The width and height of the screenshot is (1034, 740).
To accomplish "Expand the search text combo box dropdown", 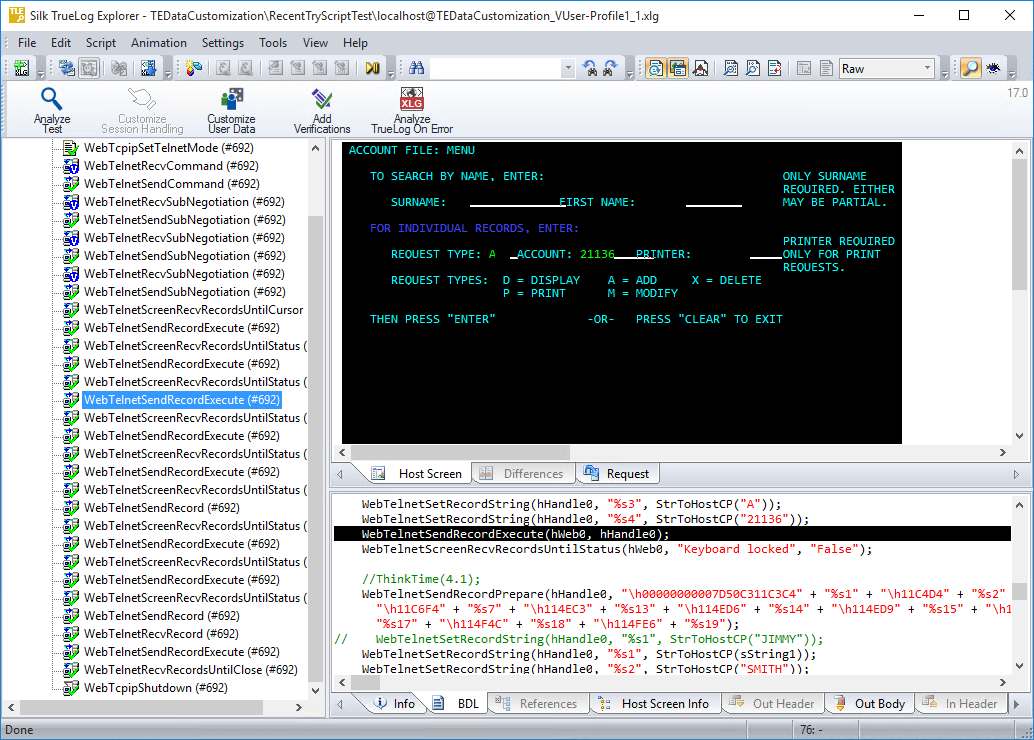I will click(568, 68).
